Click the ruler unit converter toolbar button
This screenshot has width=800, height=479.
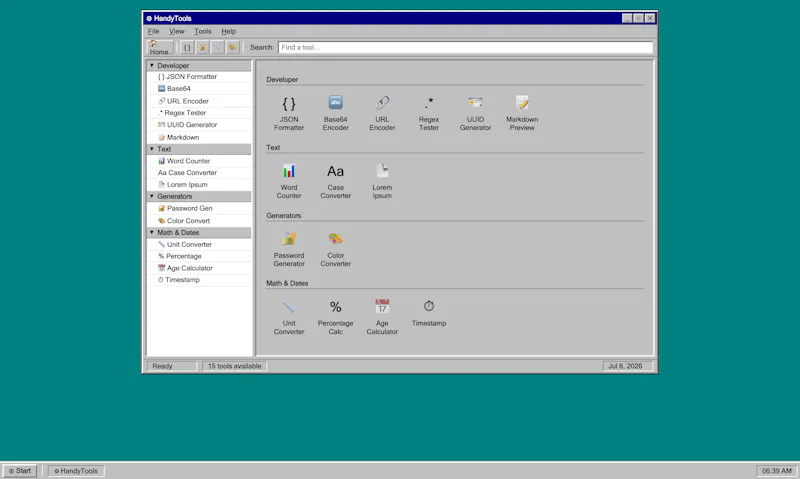tap(218, 47)
